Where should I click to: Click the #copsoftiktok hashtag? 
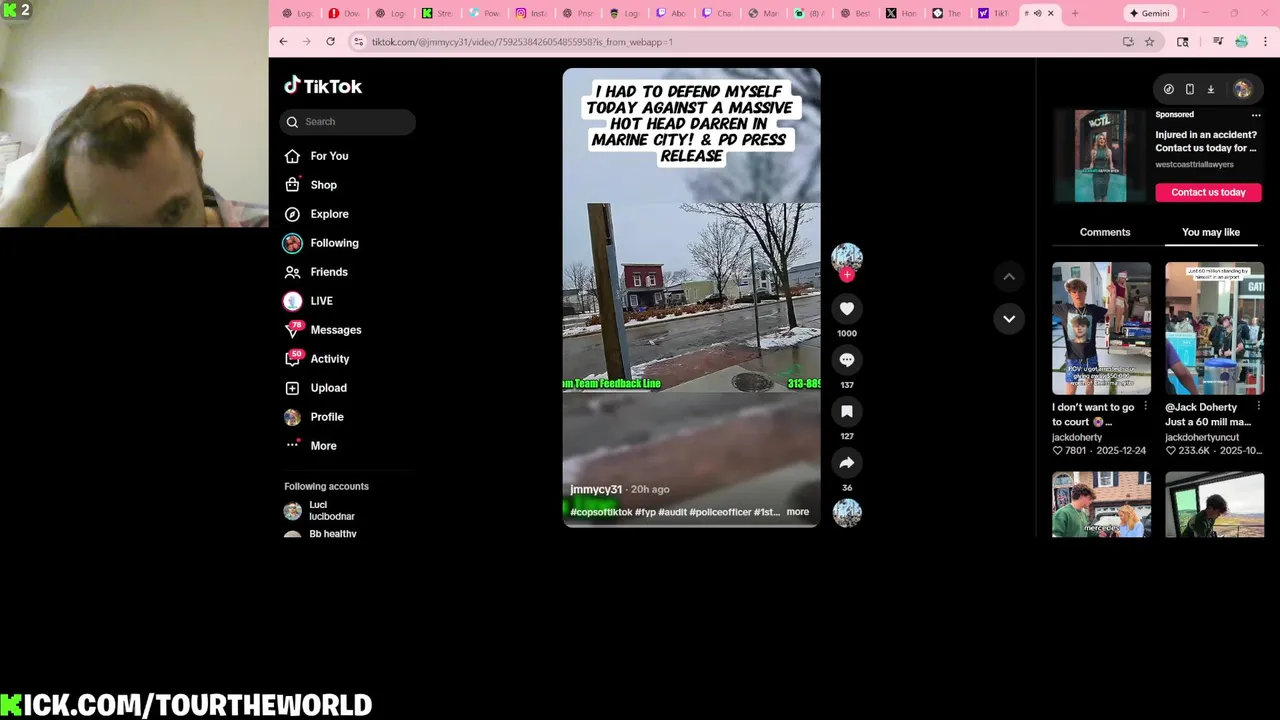[601, 512]
